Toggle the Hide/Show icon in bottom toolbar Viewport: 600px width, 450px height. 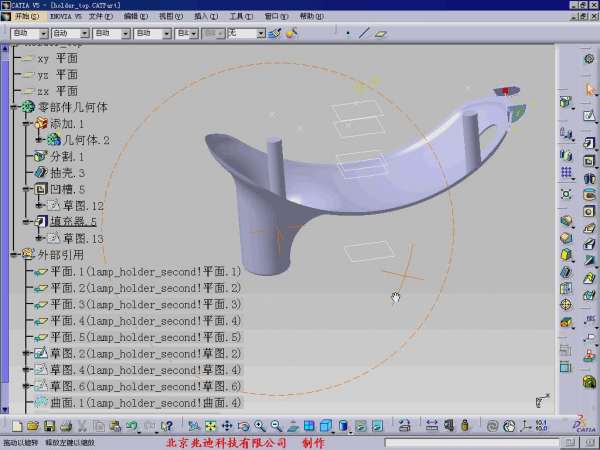click(x=361, y=426)
